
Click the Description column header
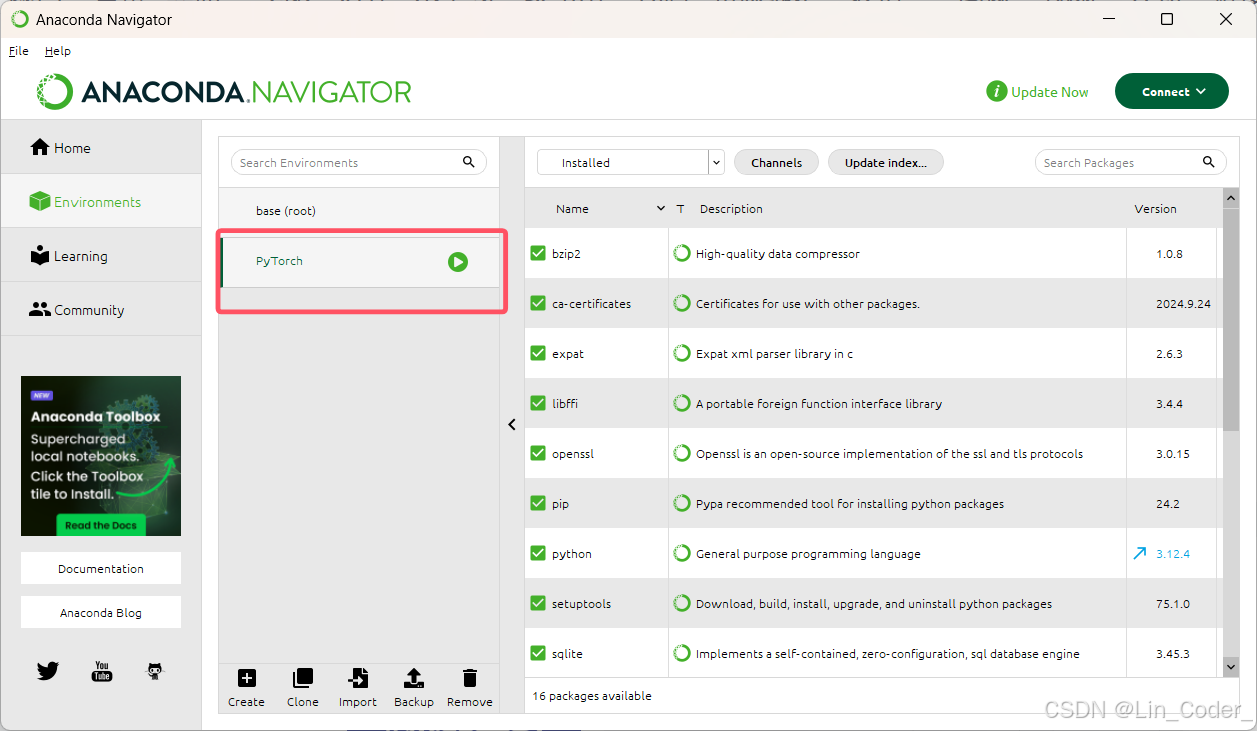click(x=731, y=209)
